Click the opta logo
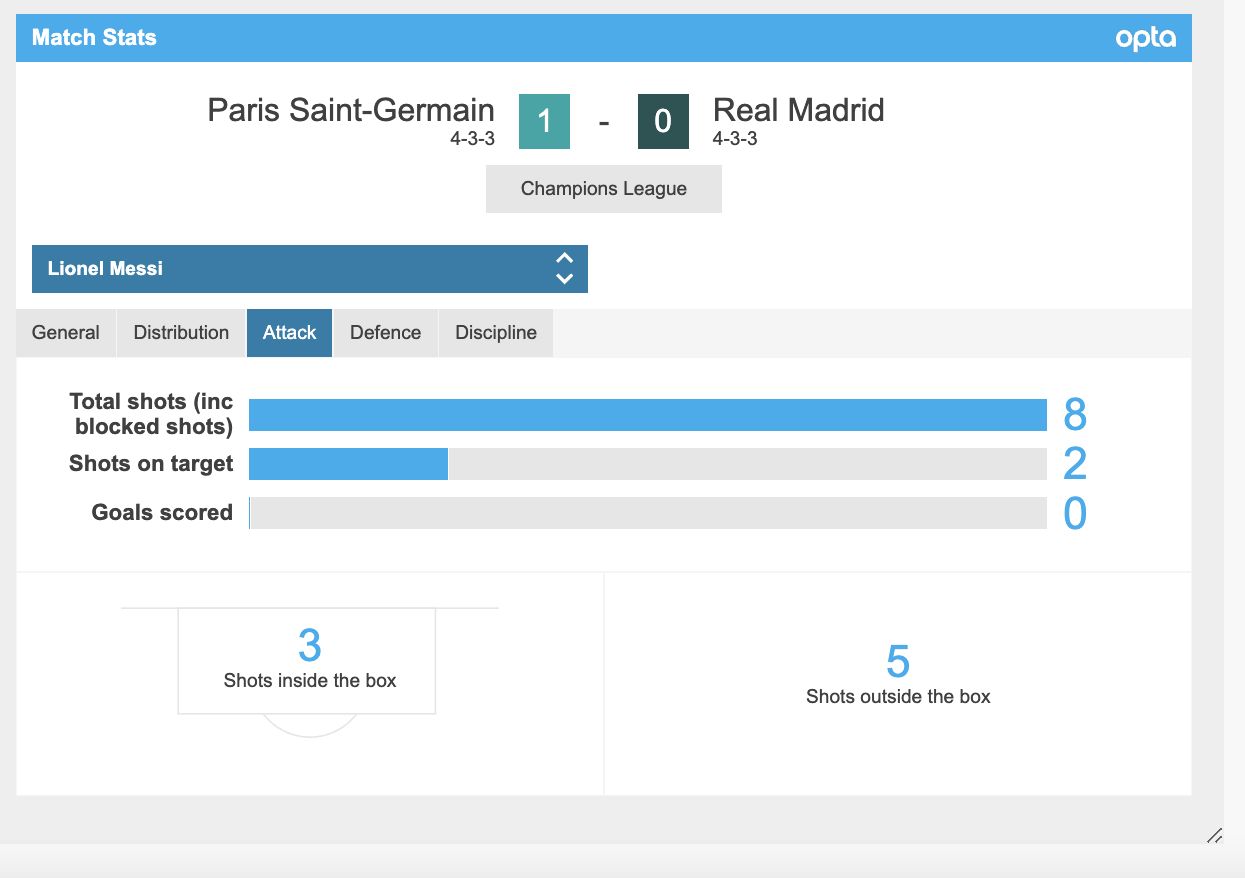Screen dimensions: 1245x878 [1146, 39]
